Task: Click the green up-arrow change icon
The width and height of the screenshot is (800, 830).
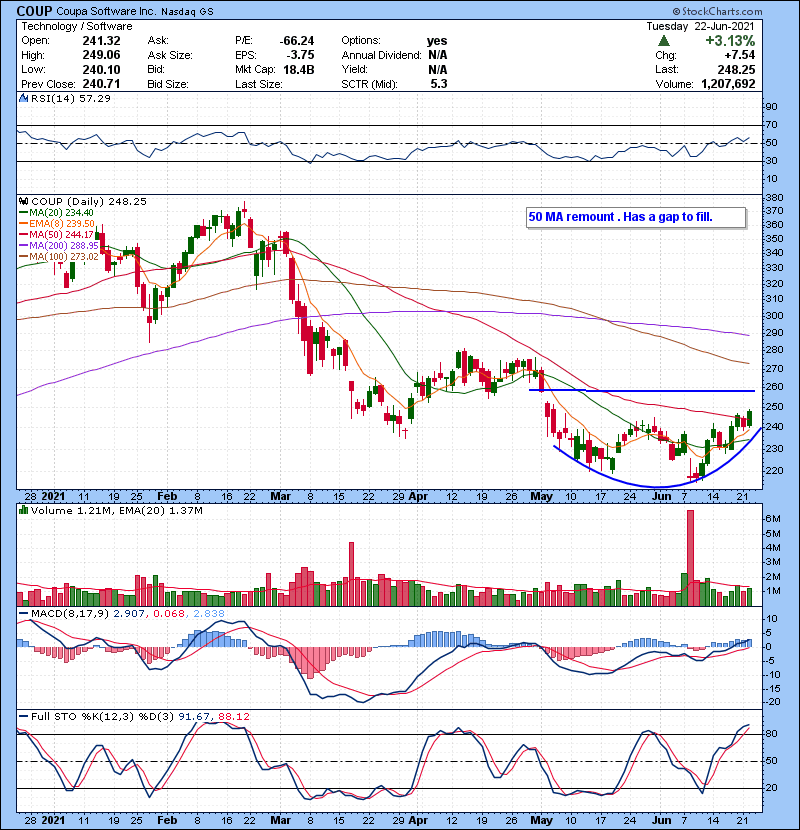Action: [x=664, y=41]
